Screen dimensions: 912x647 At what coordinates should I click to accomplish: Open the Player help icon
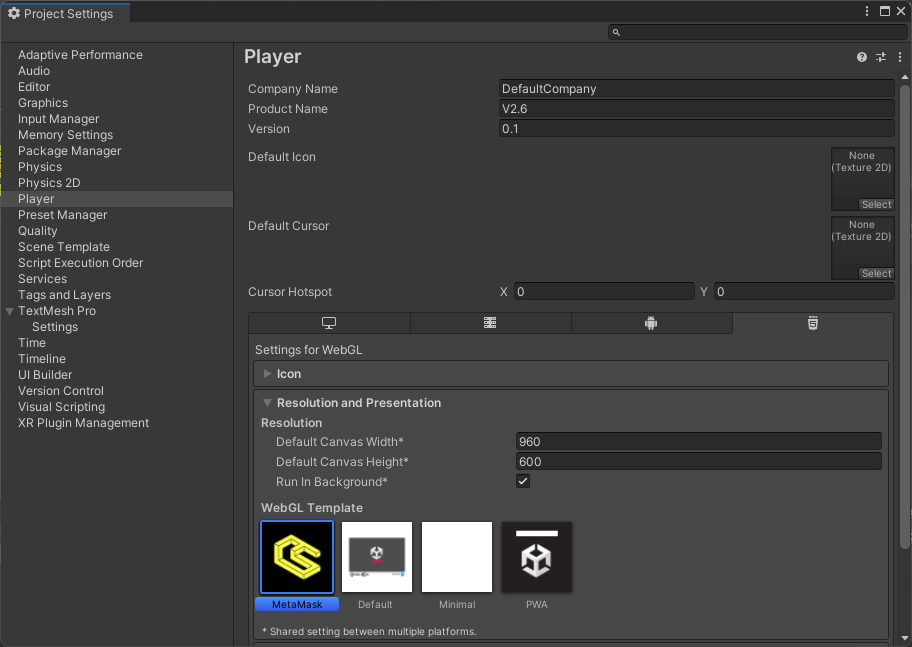[862, 58]
